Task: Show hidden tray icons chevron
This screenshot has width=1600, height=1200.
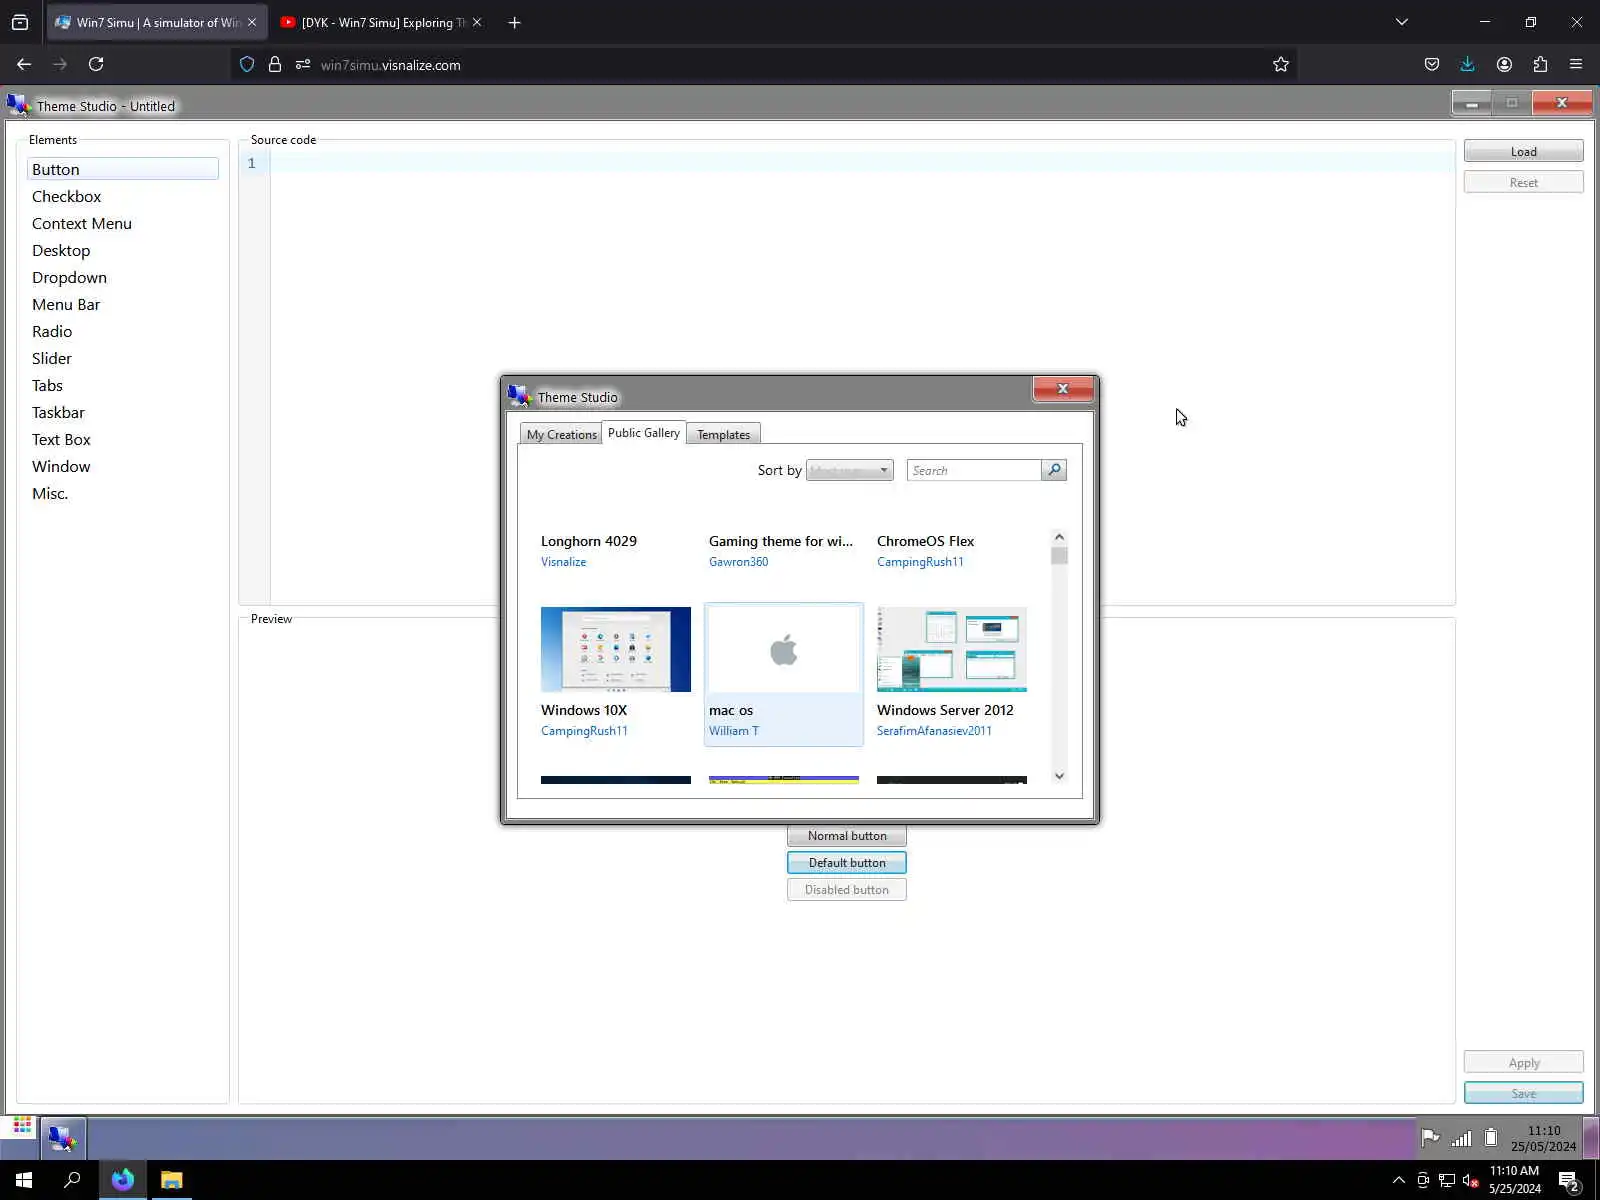Action: click(x=1399, y=1180)
